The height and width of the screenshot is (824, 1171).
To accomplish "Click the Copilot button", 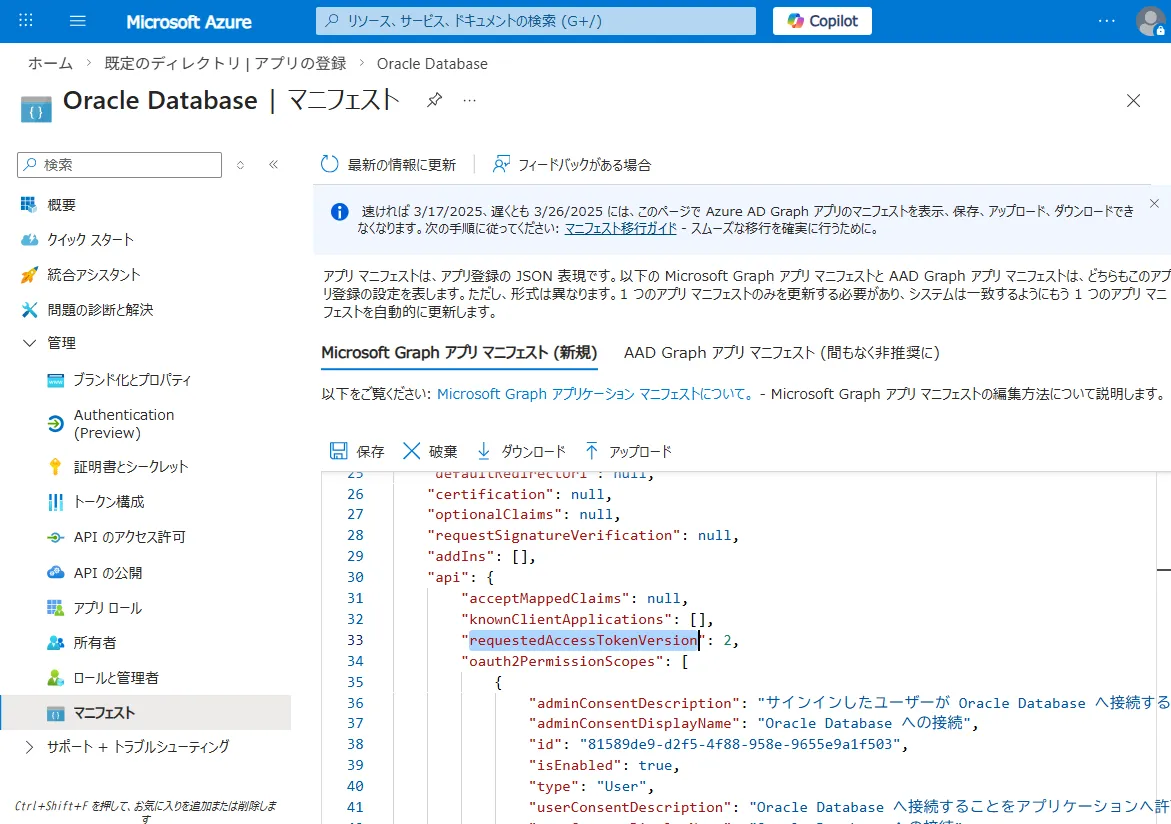I will pyautogui.click(x=822, y=21).
